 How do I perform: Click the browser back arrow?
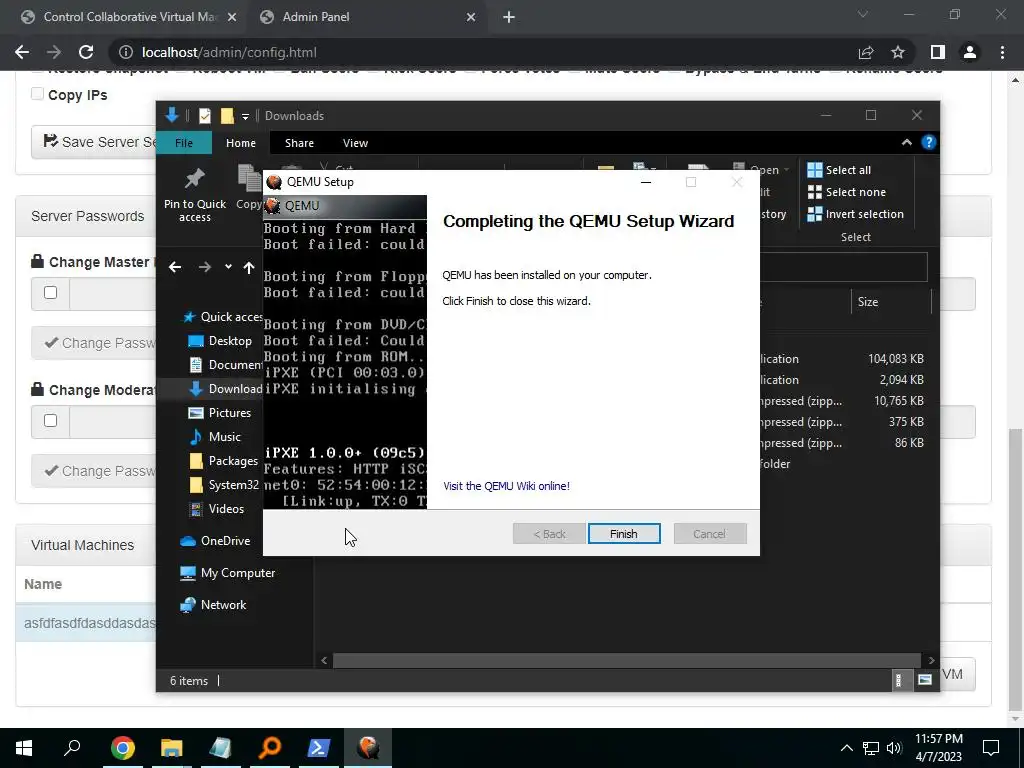(x=22, y=52)
